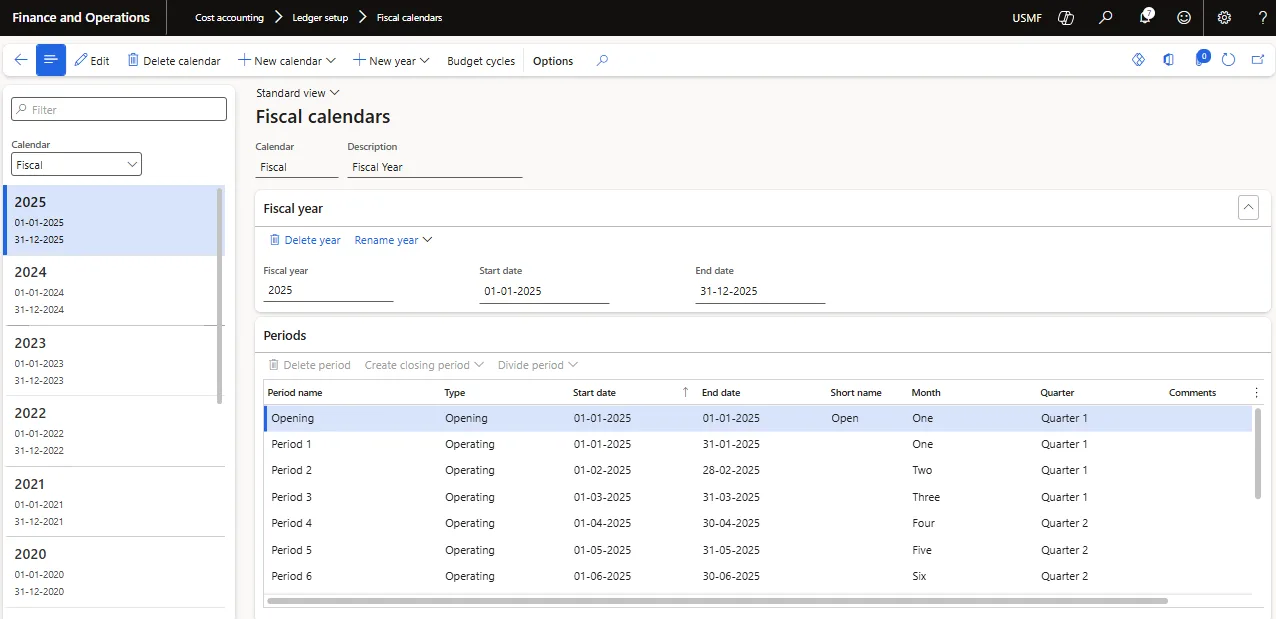Click the Filter input field
This screenshot has height=619, width=1276.
[119, 109]
